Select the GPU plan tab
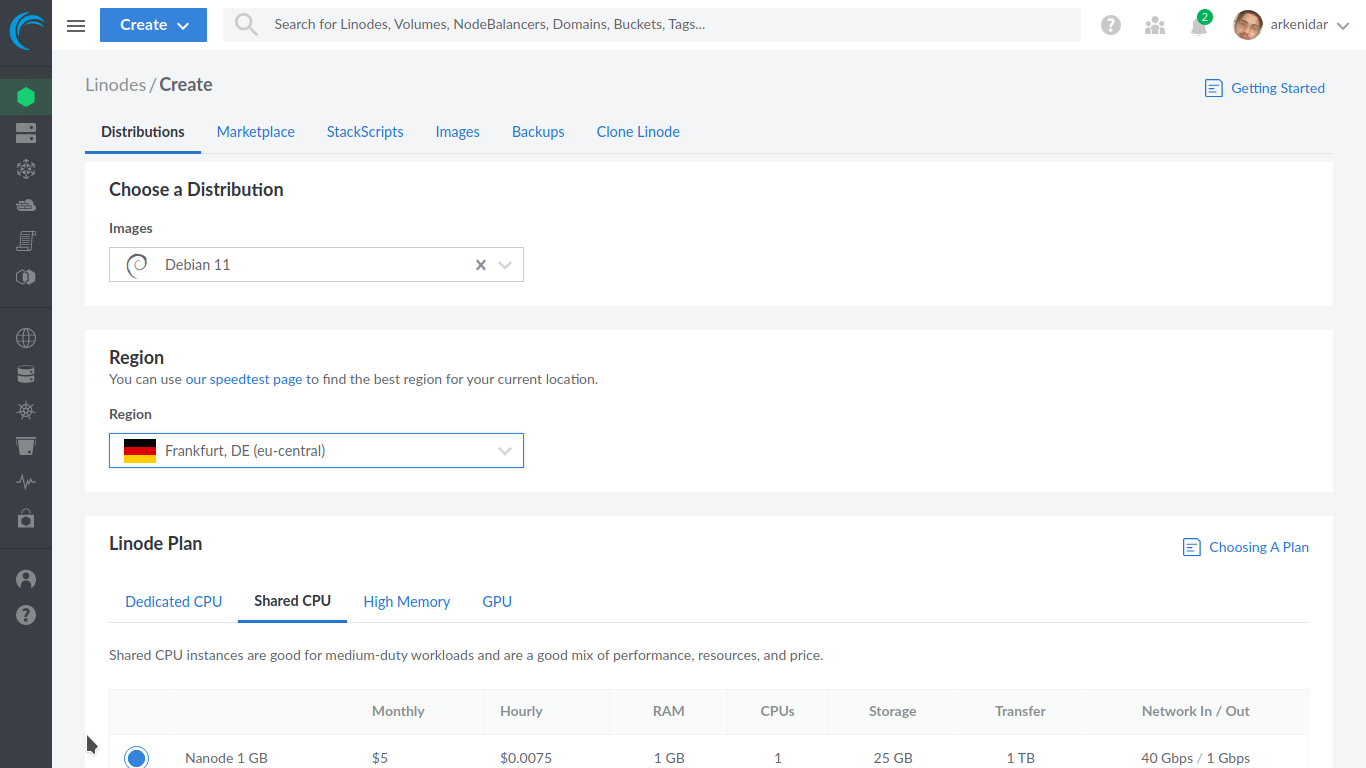 point(497,602)
